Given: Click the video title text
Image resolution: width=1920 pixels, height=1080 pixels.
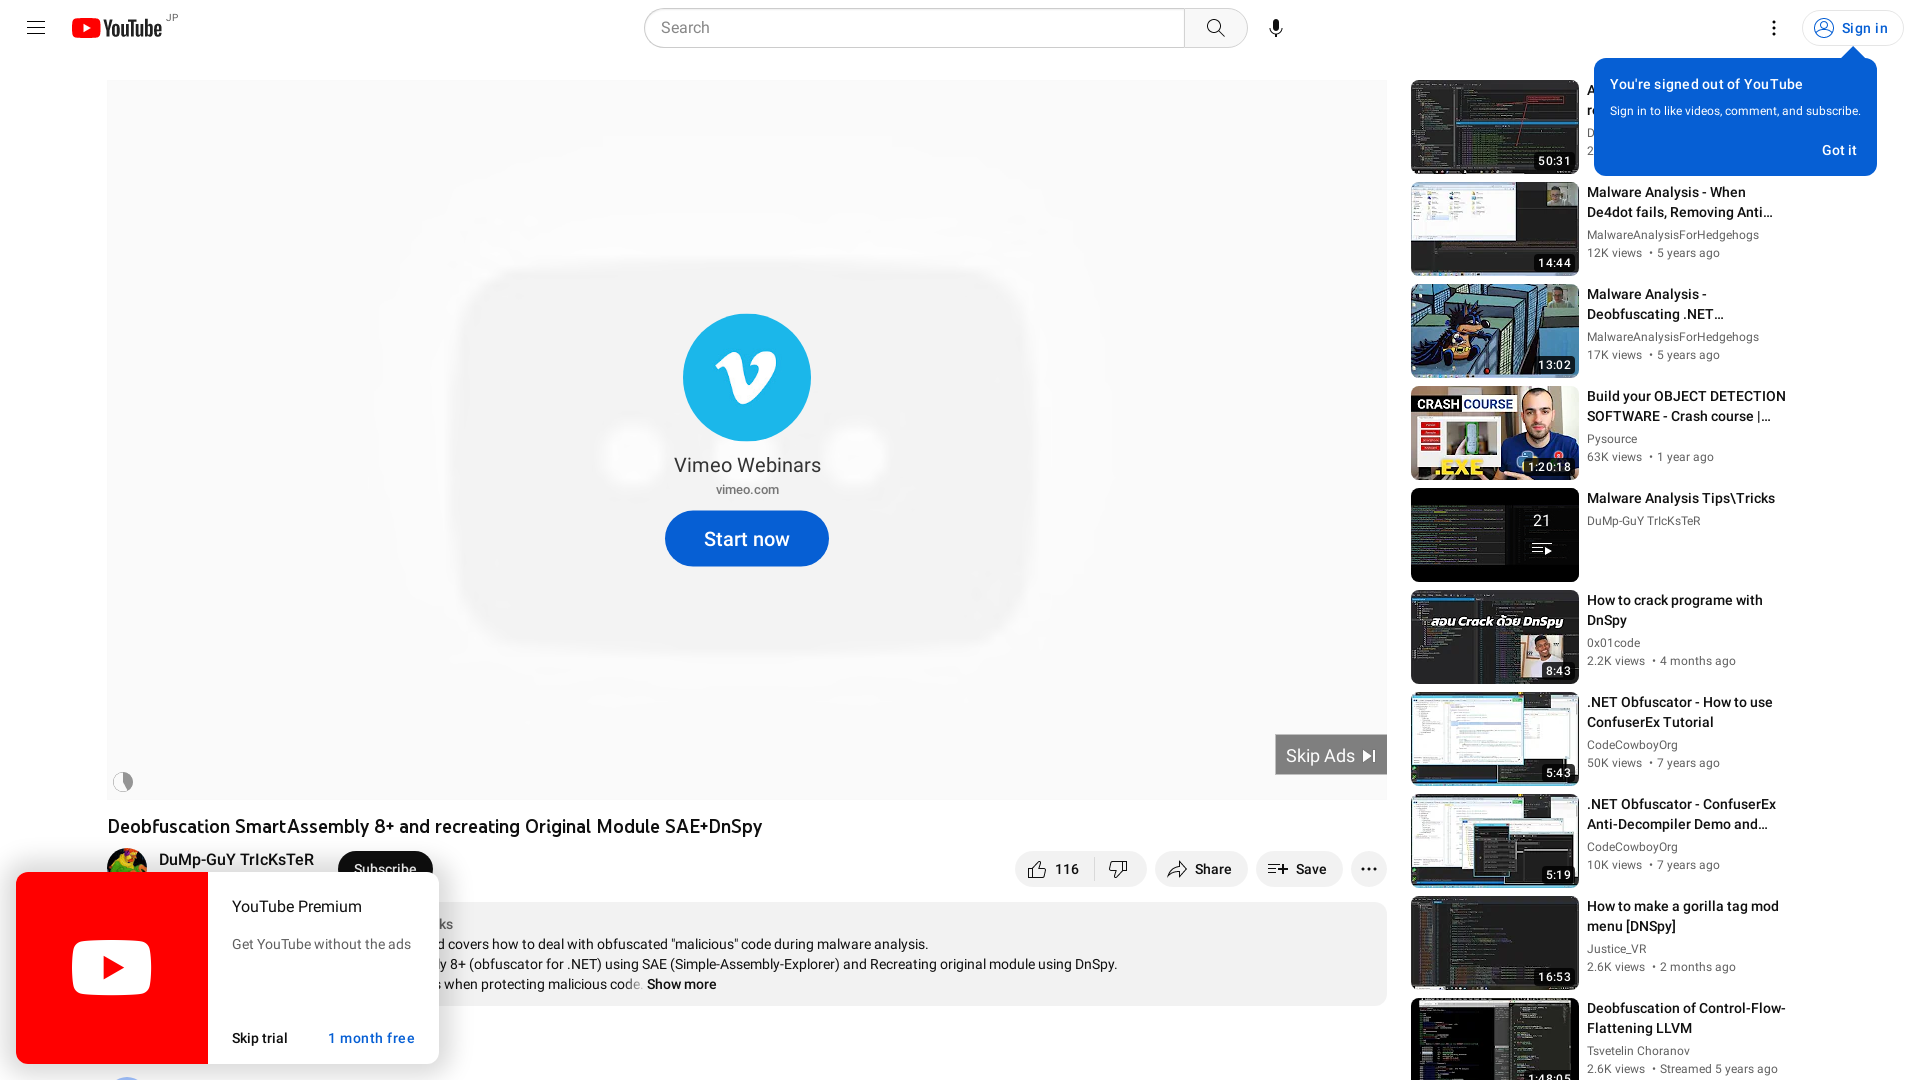Looking at the screenshot, I should [x=434, y=826].
